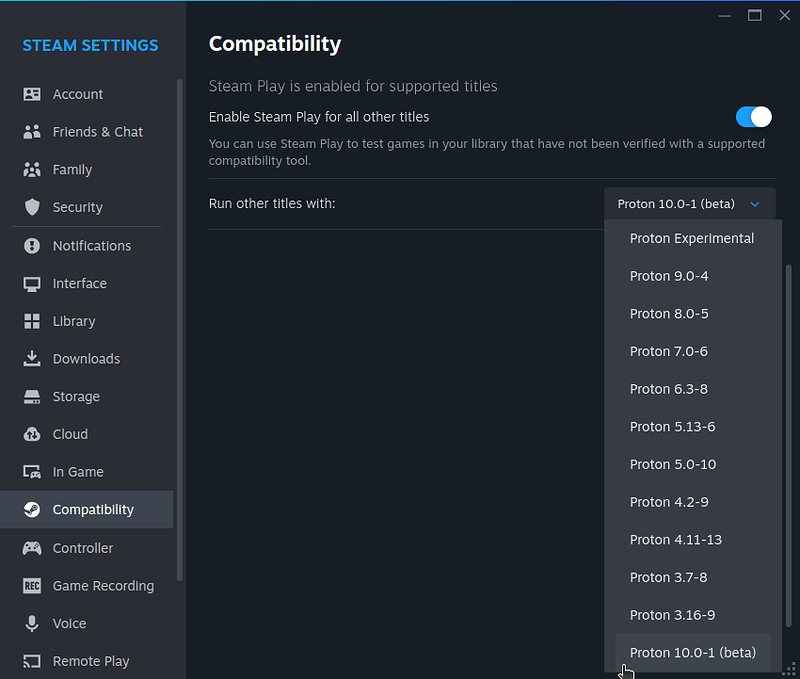
Task: Switch to Security settings
Action: point(87,207)
